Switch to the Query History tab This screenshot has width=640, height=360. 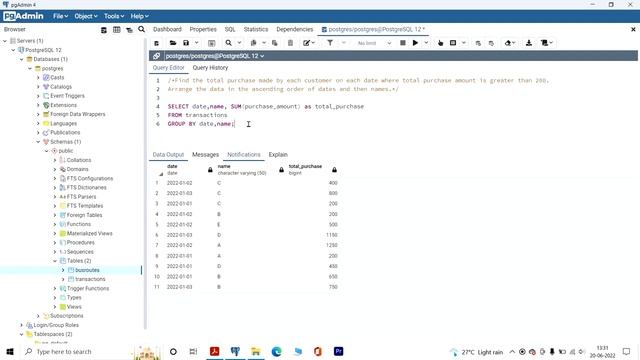(210, 68)
